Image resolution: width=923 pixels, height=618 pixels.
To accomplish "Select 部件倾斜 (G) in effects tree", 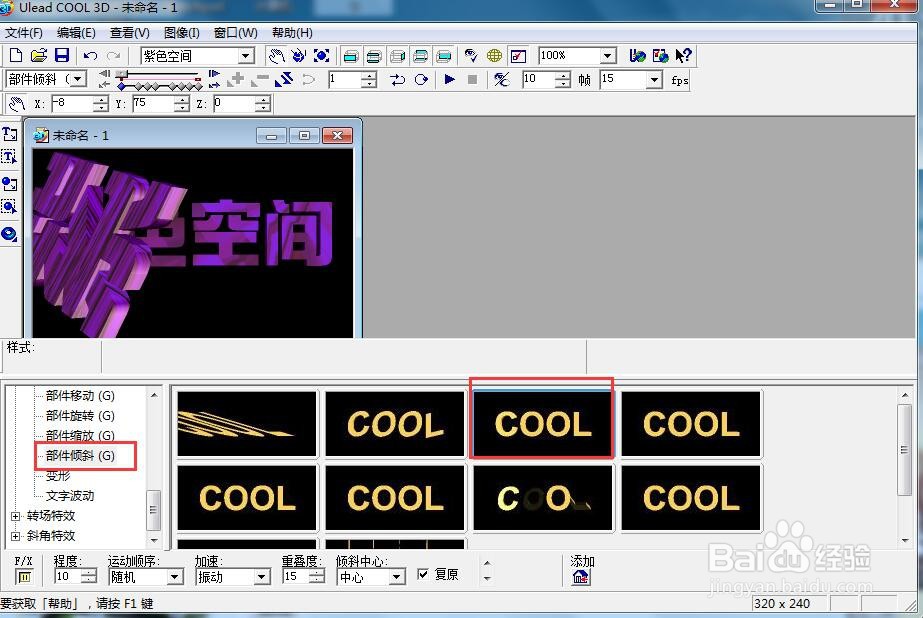I will [80, 456].
